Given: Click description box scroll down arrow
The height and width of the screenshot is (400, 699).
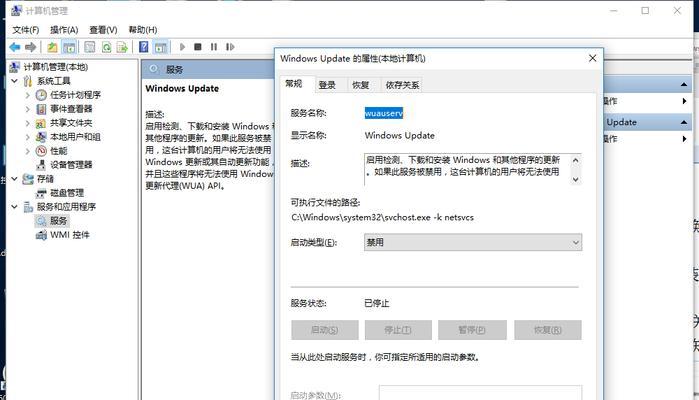Looking at the screenshot, I should point(576,179).
